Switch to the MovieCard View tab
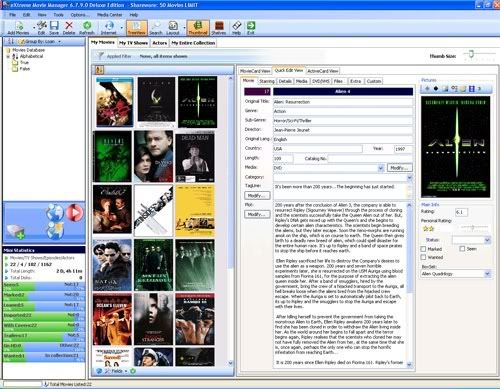The image size is (500, 389). [255, 71]
